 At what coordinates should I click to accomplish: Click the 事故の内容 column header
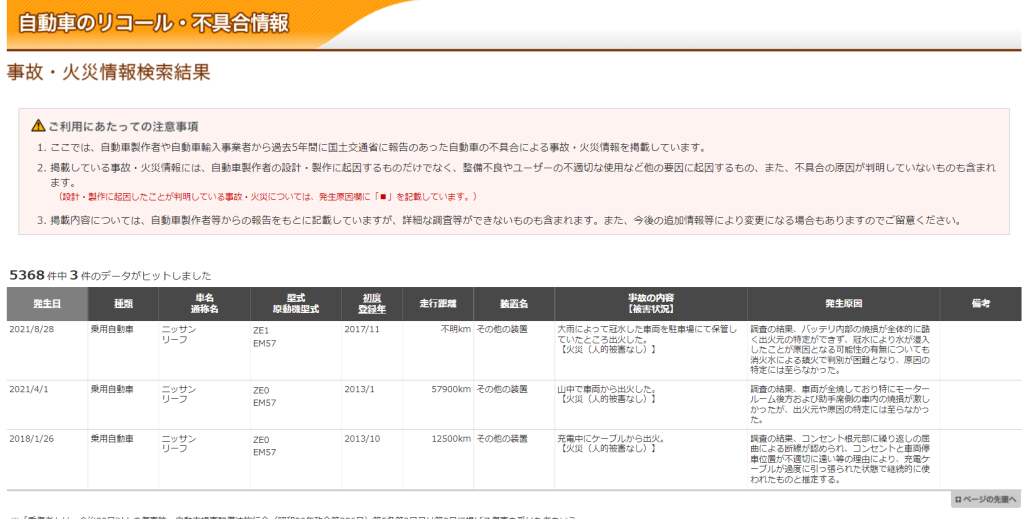coord(650,304)
